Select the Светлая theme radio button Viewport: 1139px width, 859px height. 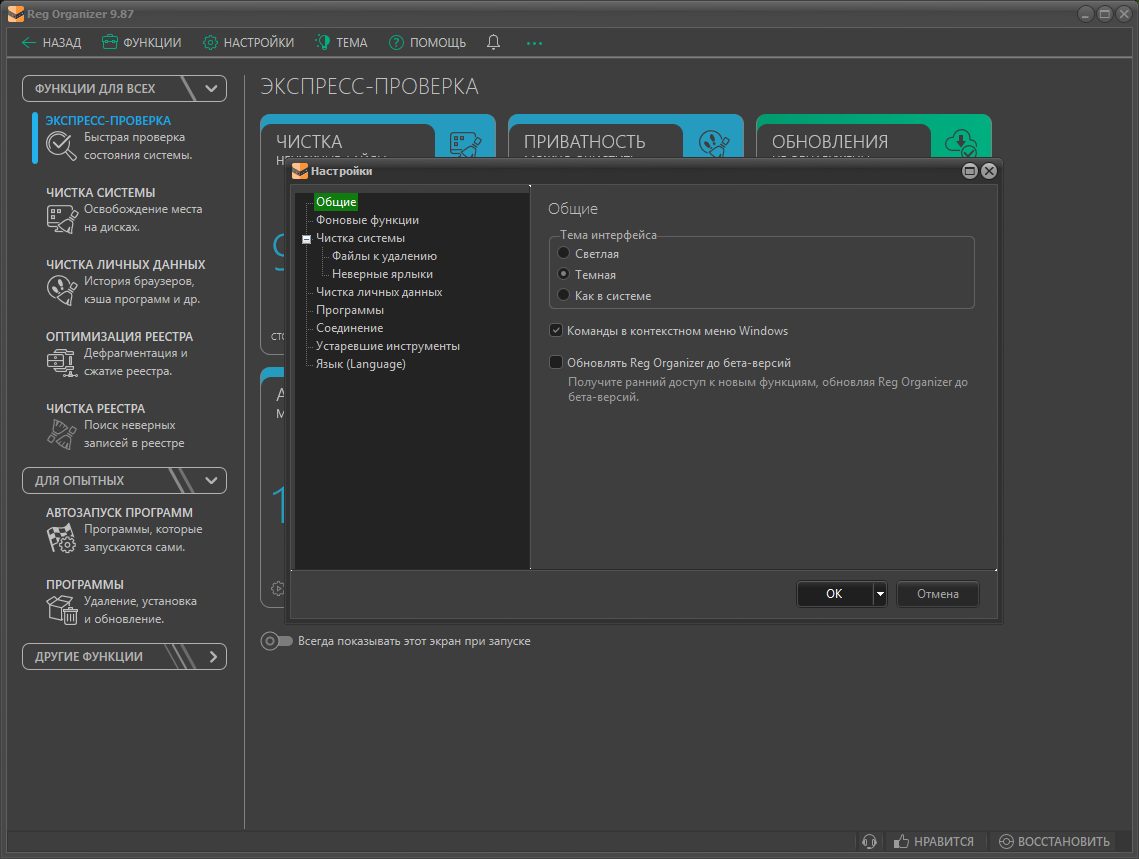[564, 254]
